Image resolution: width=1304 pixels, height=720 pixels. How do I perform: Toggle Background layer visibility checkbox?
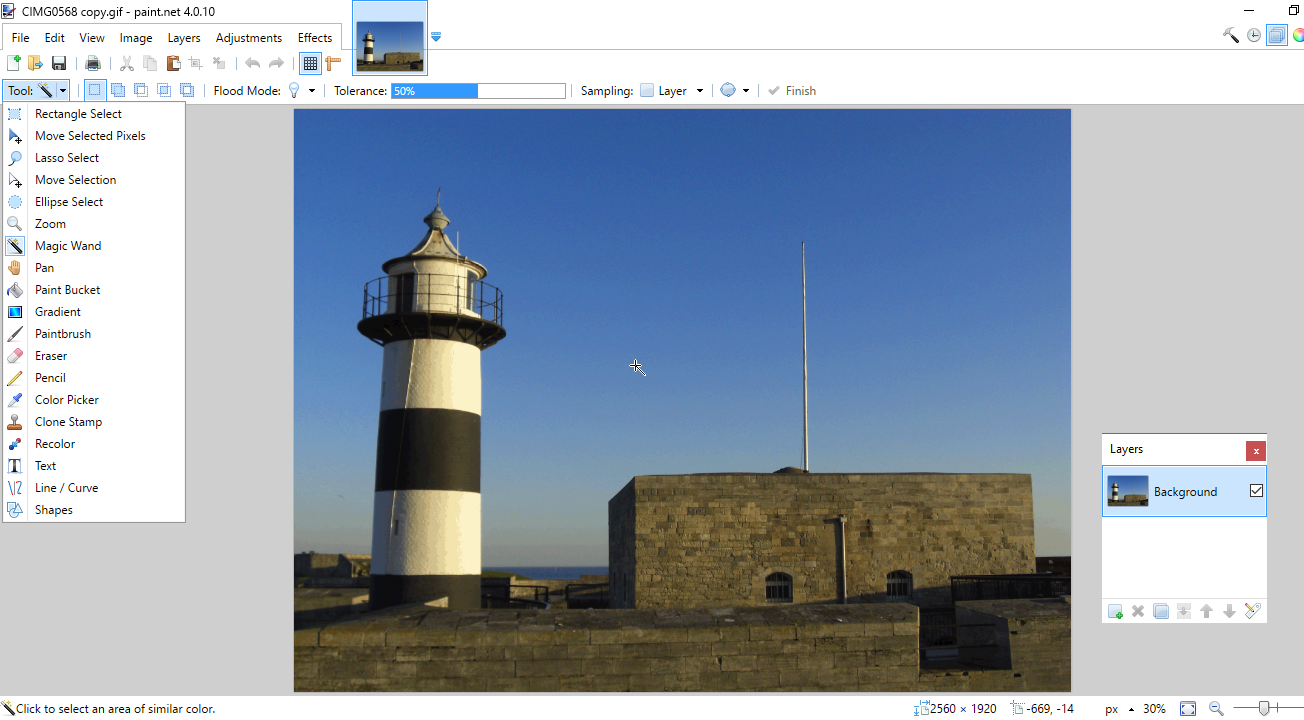click(1254, 491)
